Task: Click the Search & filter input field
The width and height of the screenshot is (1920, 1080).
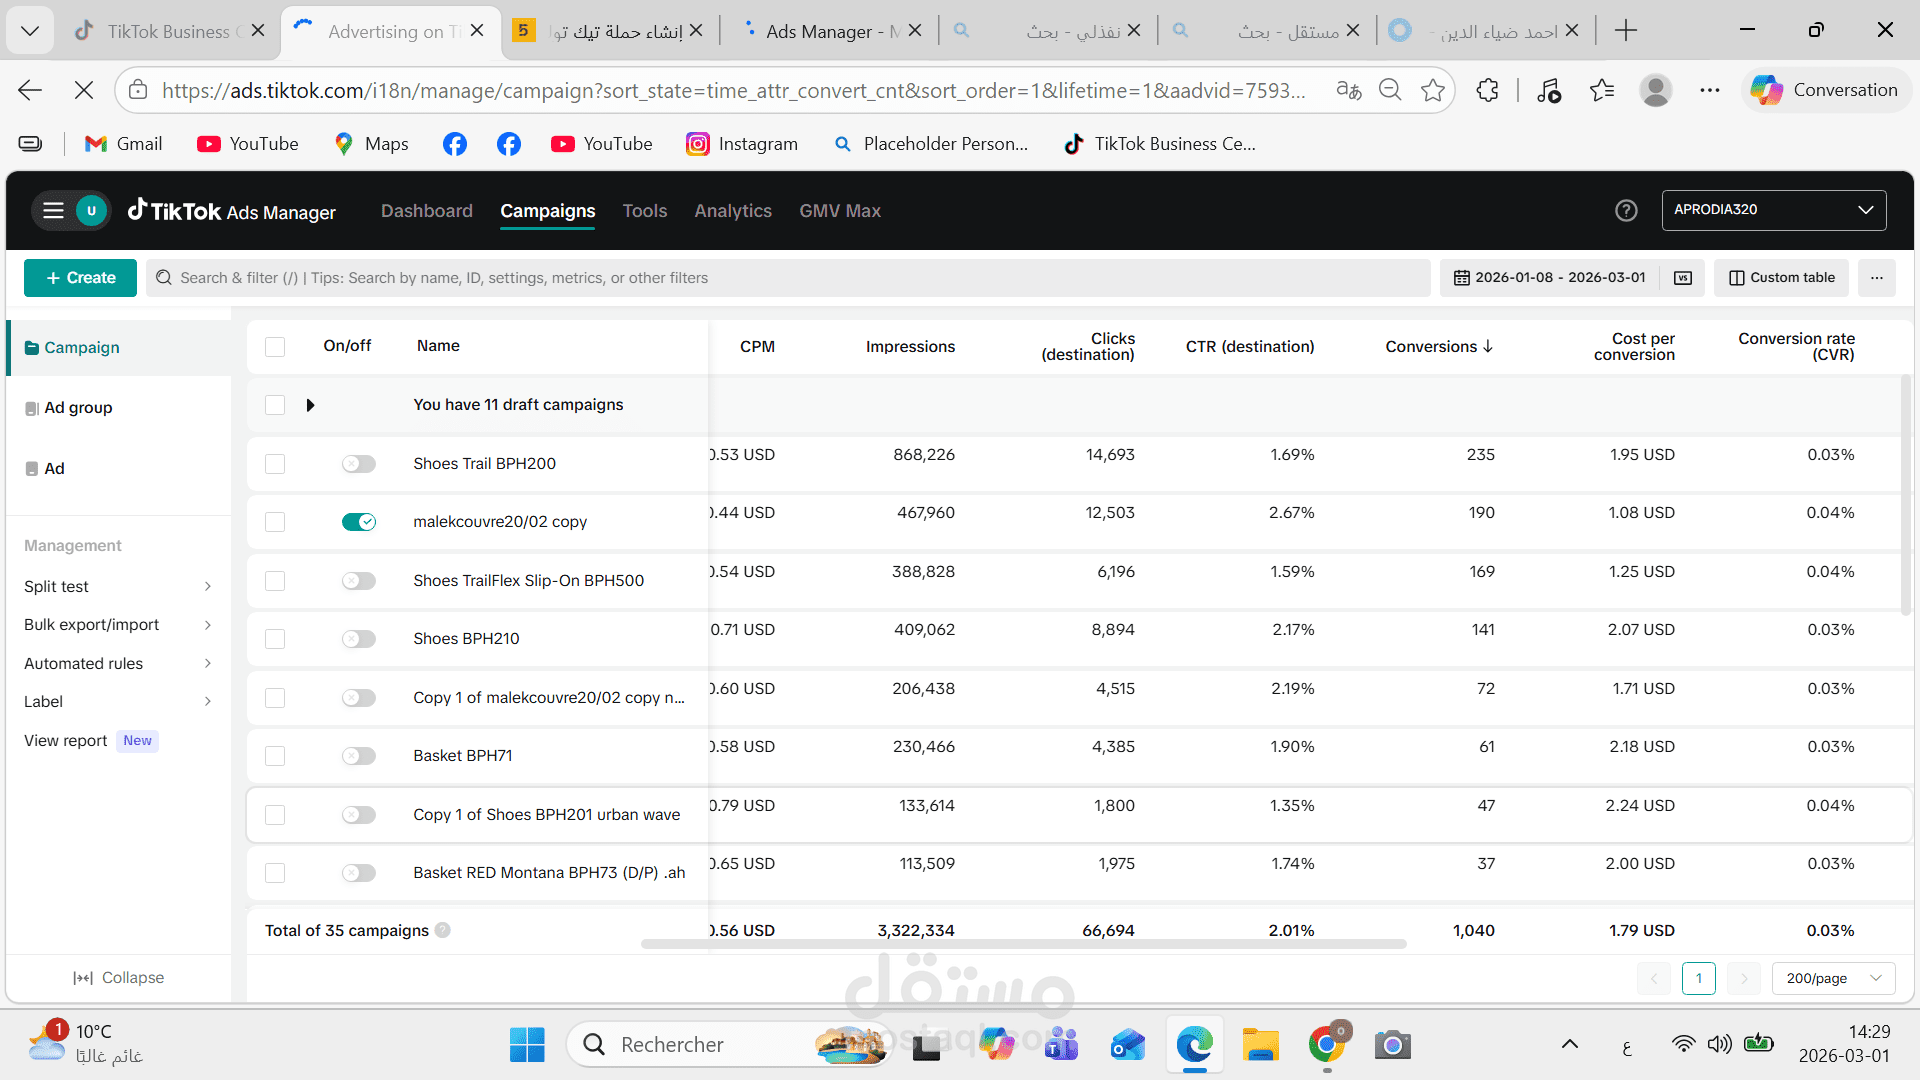Action: pyautogui.click(x=788, y=278)
